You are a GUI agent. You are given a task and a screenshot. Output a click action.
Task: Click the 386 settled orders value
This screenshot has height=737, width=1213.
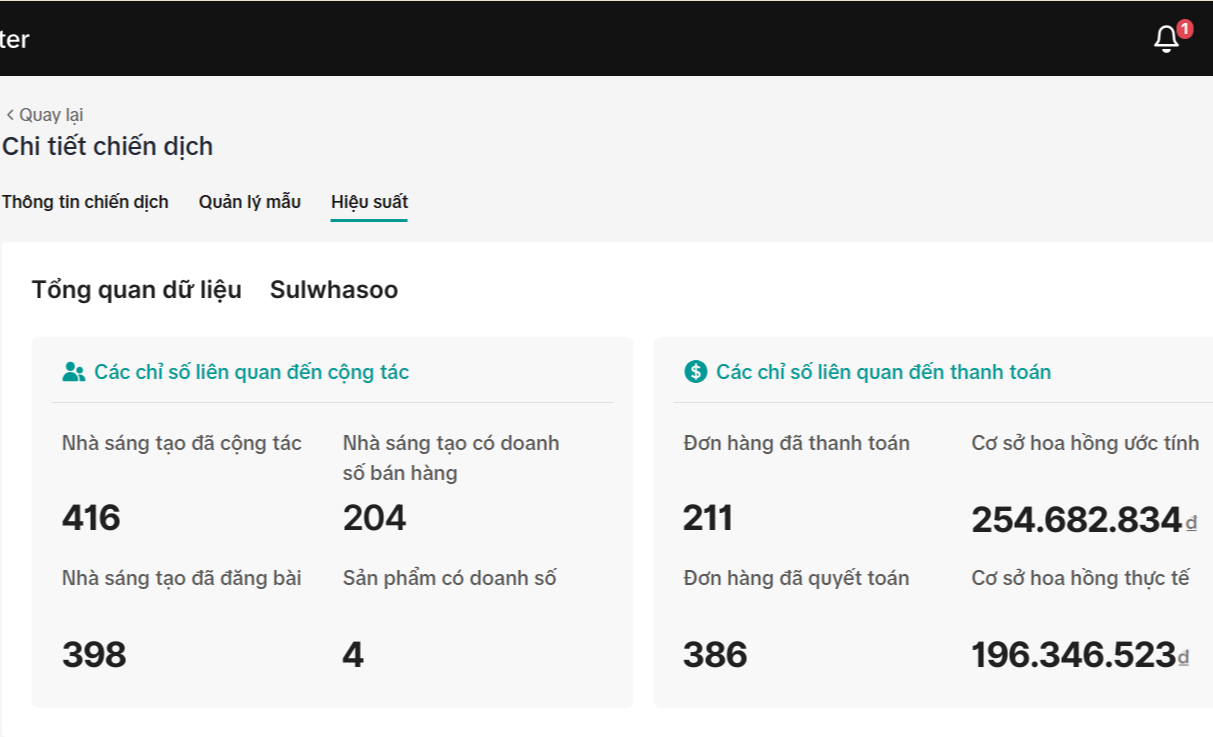[715, 655]
